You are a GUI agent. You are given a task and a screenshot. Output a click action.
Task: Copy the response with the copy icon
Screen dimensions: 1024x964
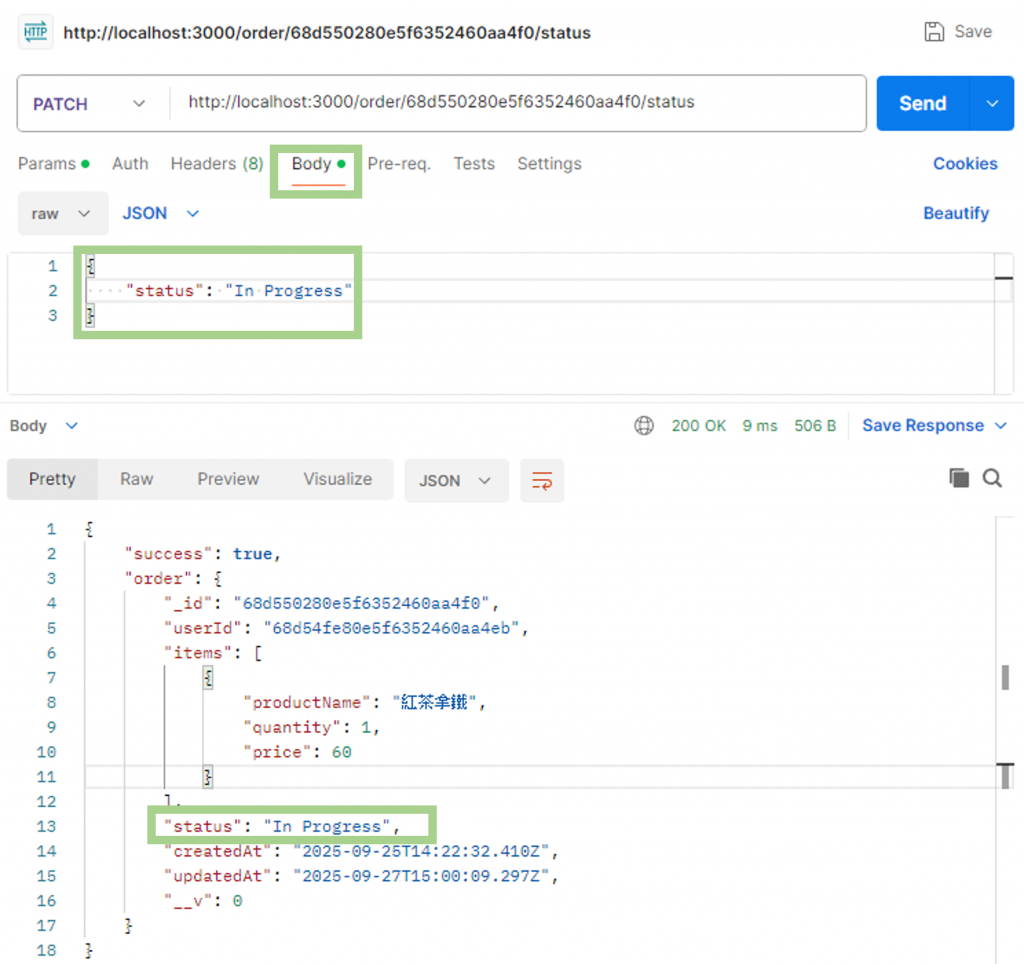coord(959,478)
